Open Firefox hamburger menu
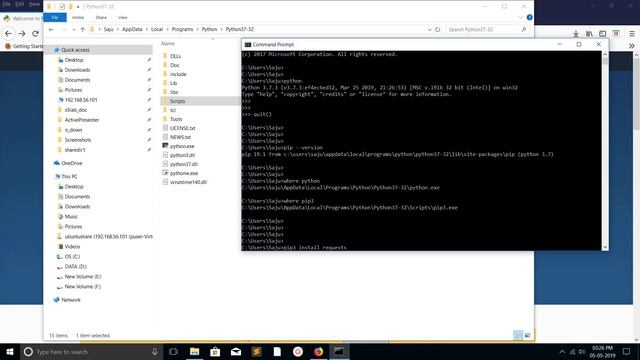Image resolution: width=640 pixels, height=360 pixels. (x=632, y=34)
